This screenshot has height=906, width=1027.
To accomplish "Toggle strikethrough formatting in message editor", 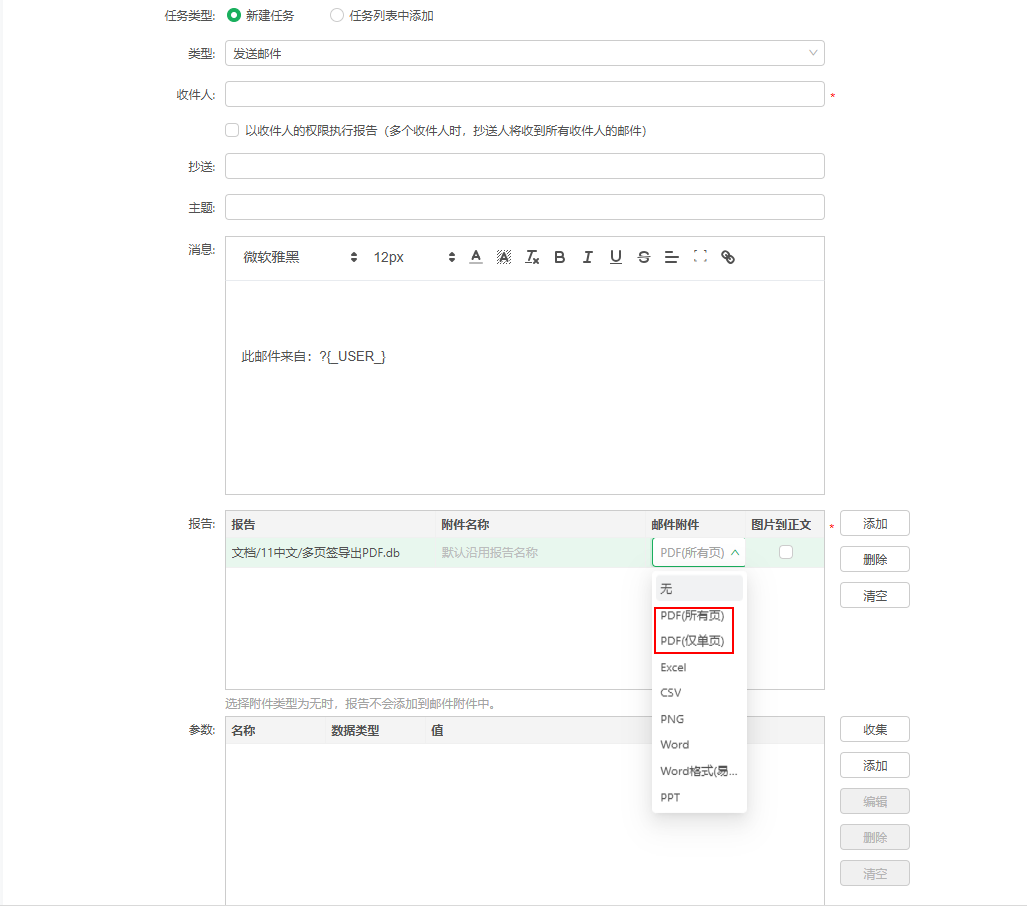I will (644, 257).
